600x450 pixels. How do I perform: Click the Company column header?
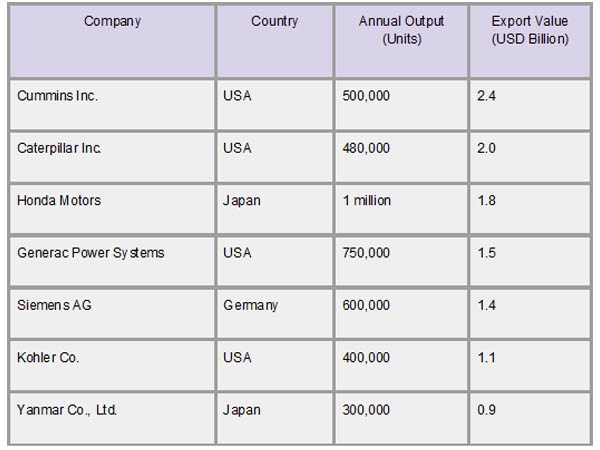pyautogui.click(x=112, y=21)
